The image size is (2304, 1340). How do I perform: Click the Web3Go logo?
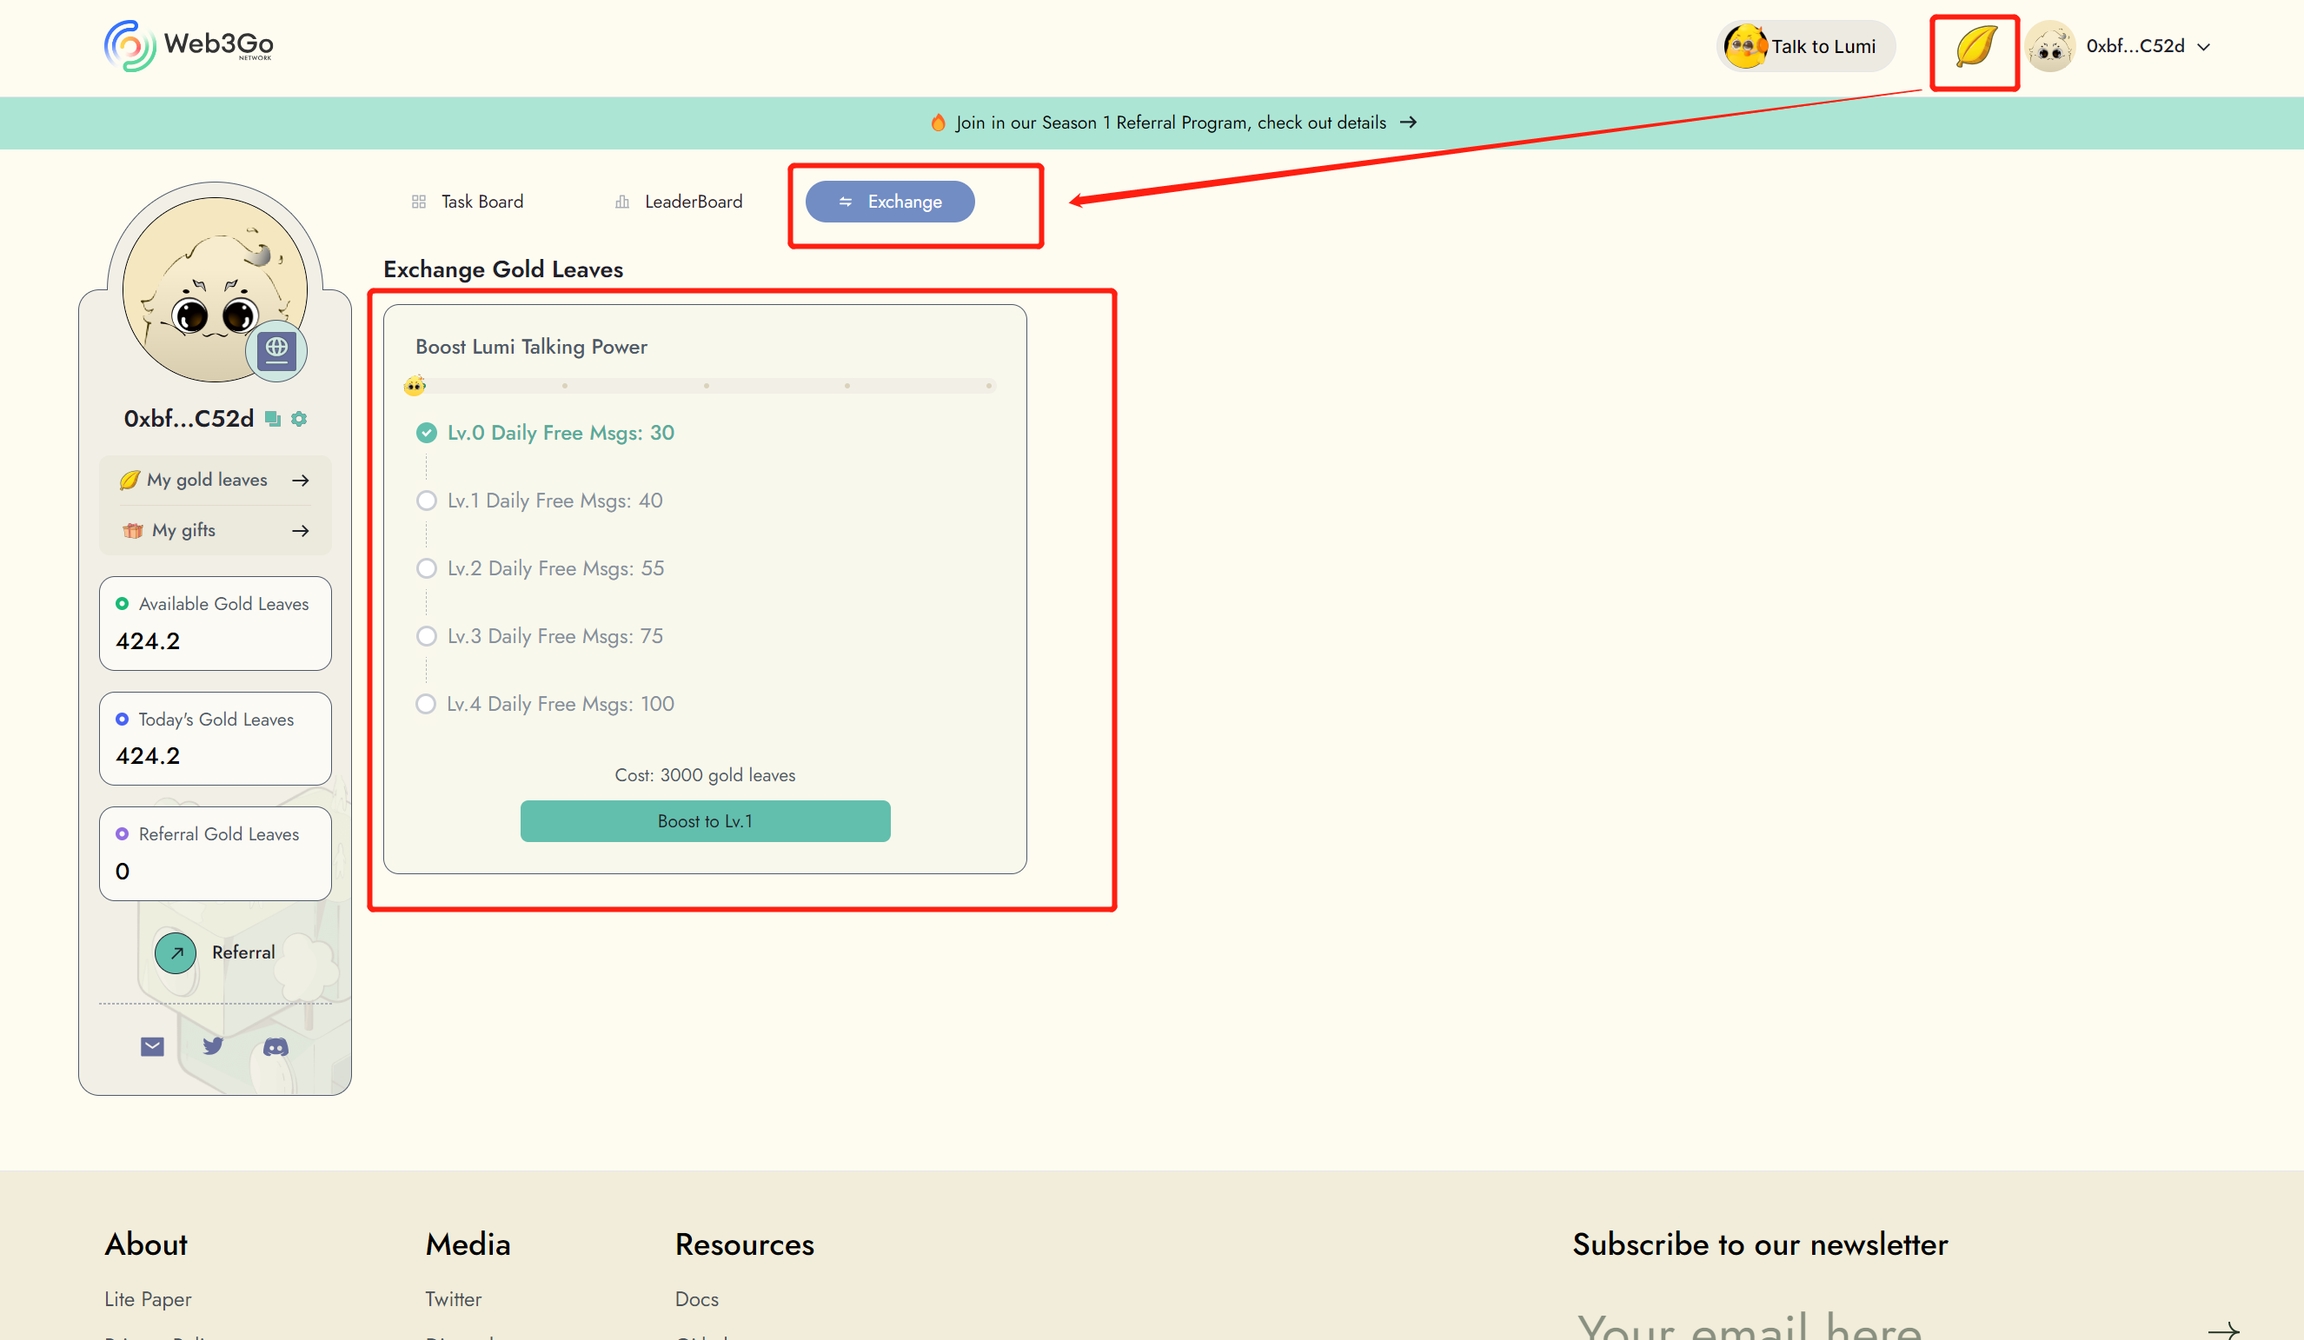188,45
